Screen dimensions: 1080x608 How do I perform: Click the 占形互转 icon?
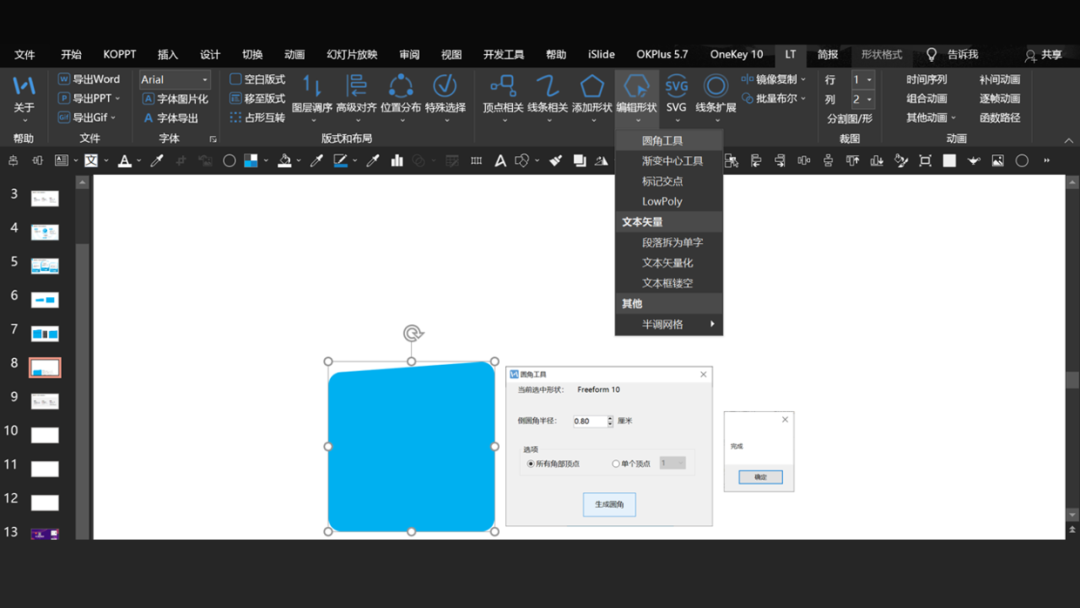tap(236, 118)
